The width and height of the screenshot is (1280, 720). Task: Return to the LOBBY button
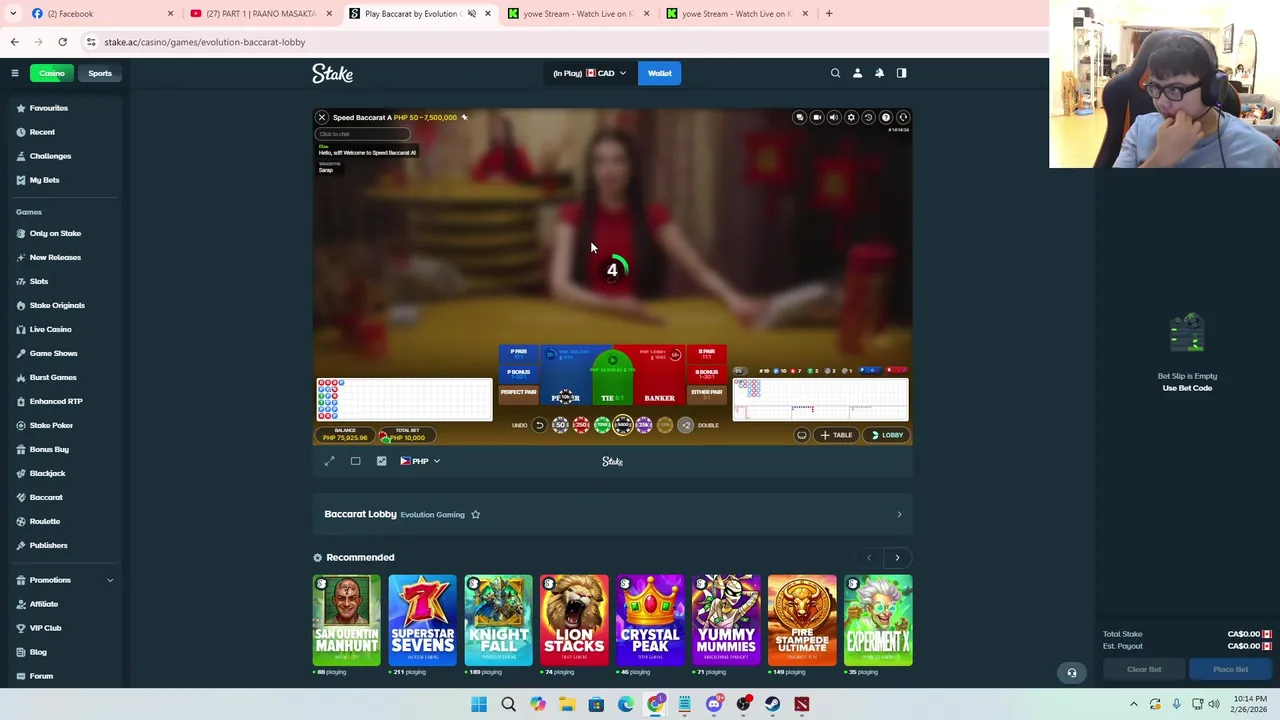pyautogui.click(x=887, y=435)
